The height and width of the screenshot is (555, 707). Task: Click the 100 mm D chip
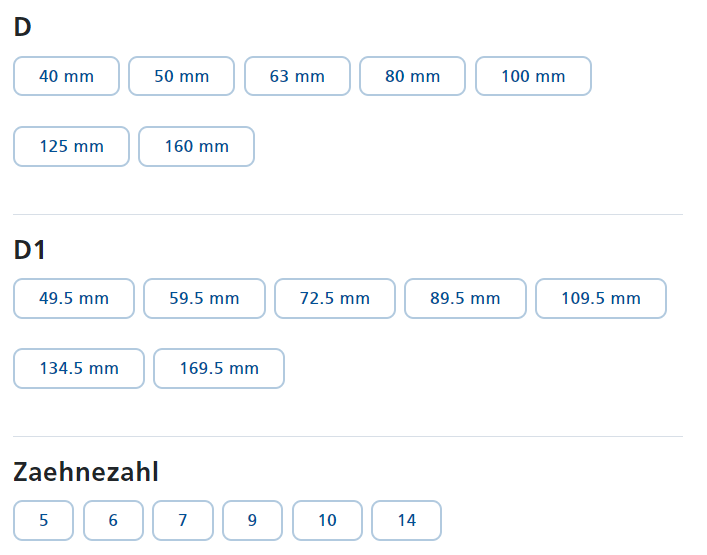pyautogui.click(x=533, y=76)
